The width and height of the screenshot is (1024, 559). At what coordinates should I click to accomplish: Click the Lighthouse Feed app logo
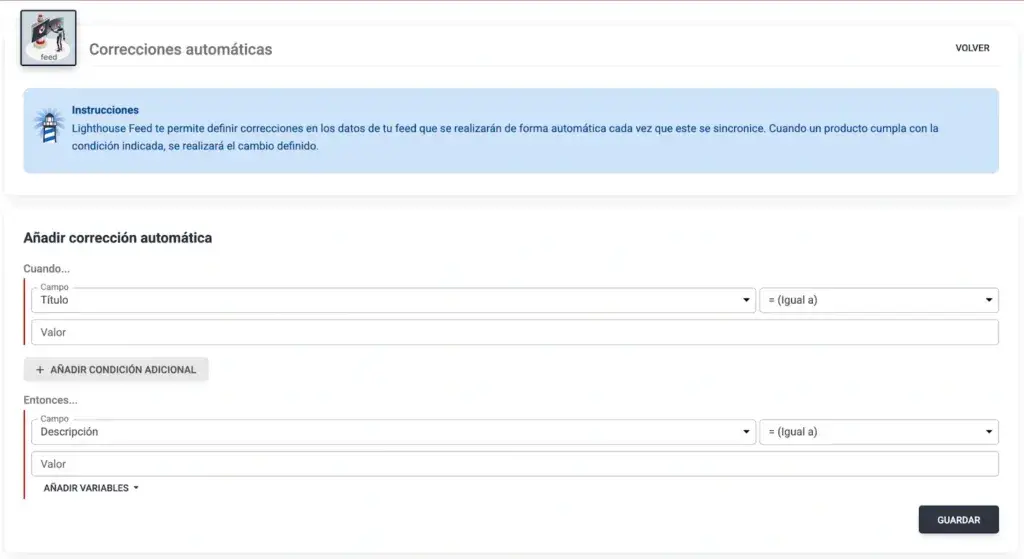[48, 38]
